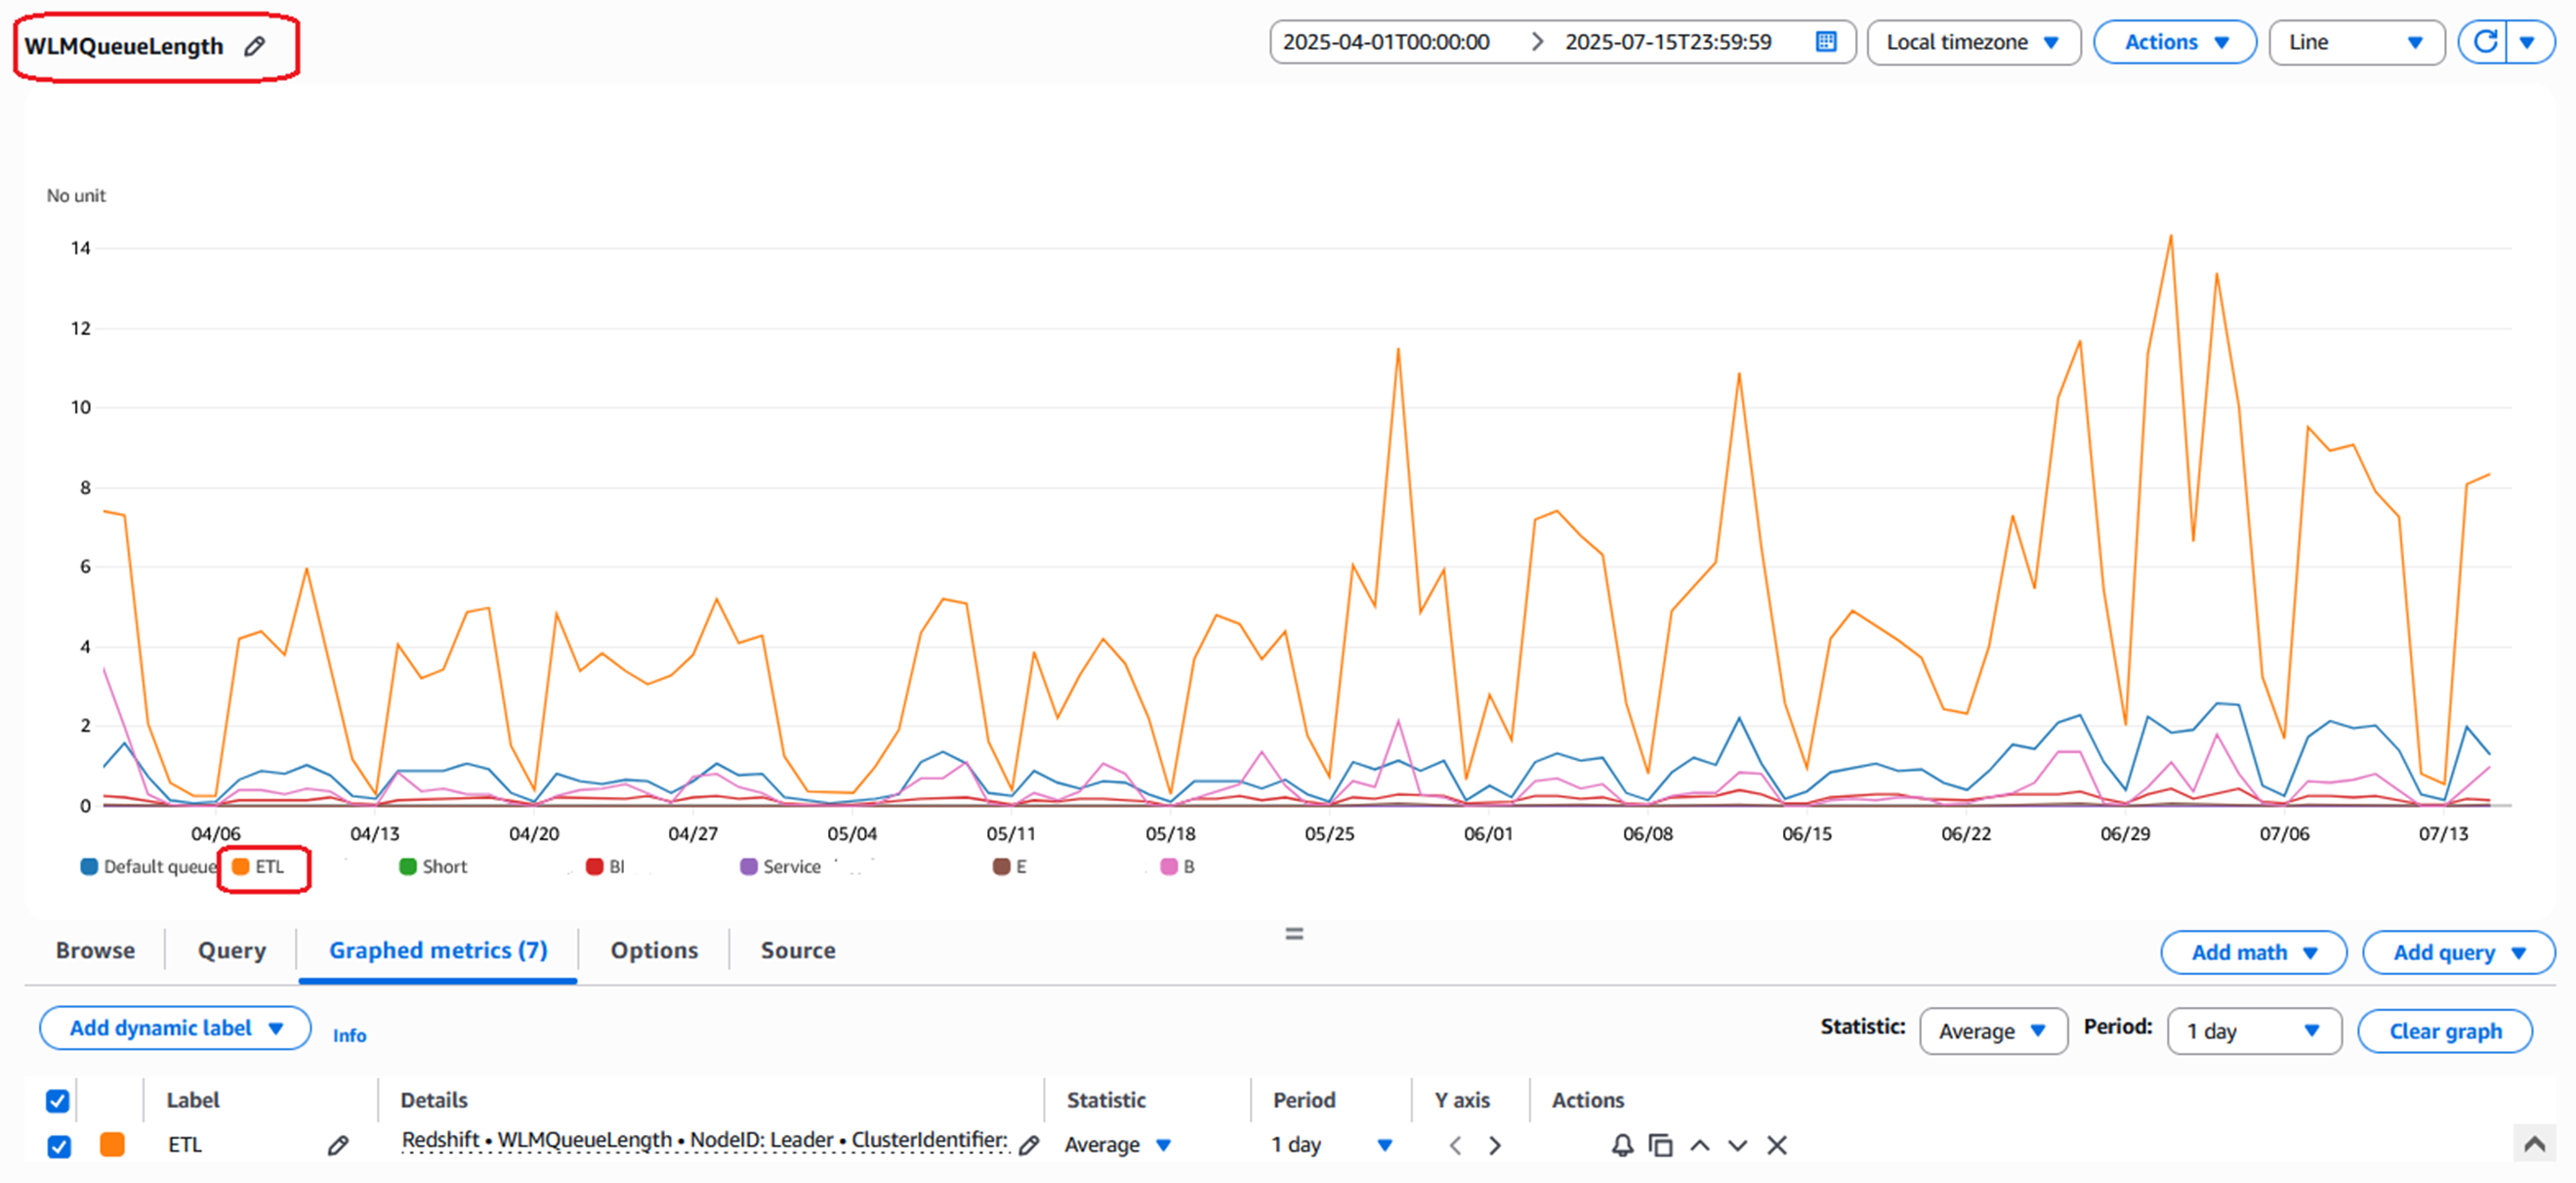This screenshot has height=1183, width=2576.
Task: Open the calendar date picker icon
Action: pyautogui.click(x=1825, y=42)
